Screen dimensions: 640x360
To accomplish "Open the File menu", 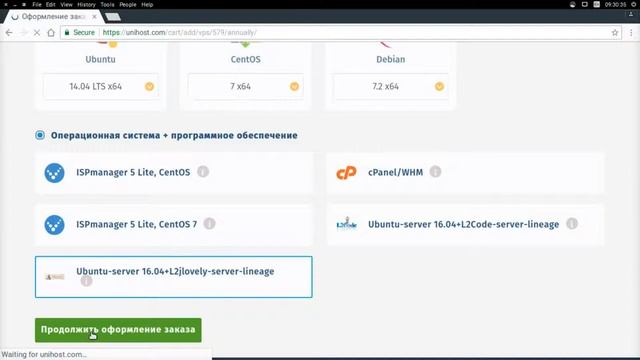I will pos(37,4).
